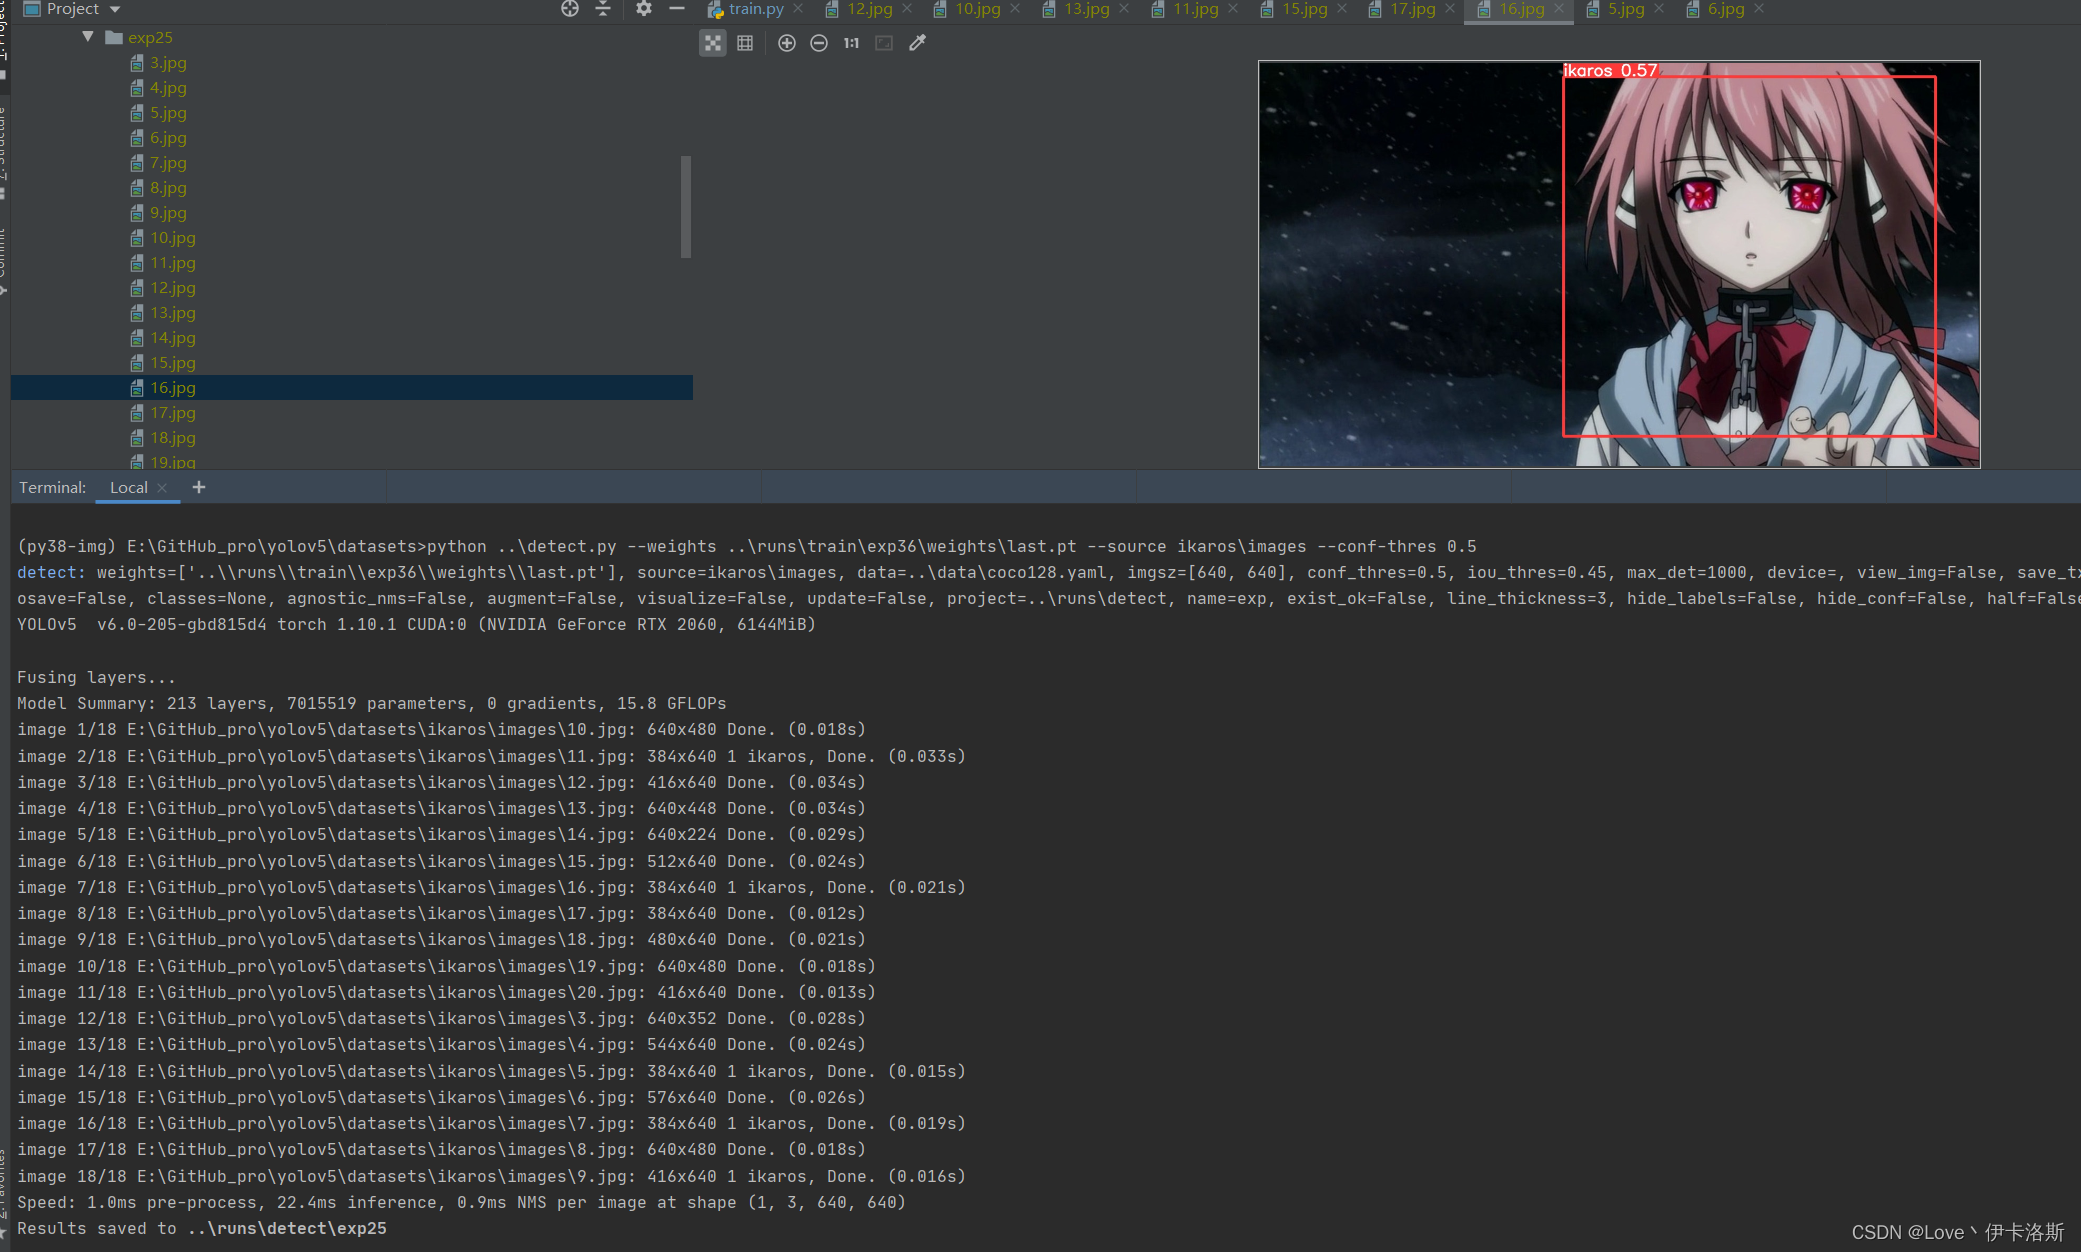The width and height of the screenshot is (2081, 1252).
Task: Click the exp25 folder name
Action: tap(150, 38)
